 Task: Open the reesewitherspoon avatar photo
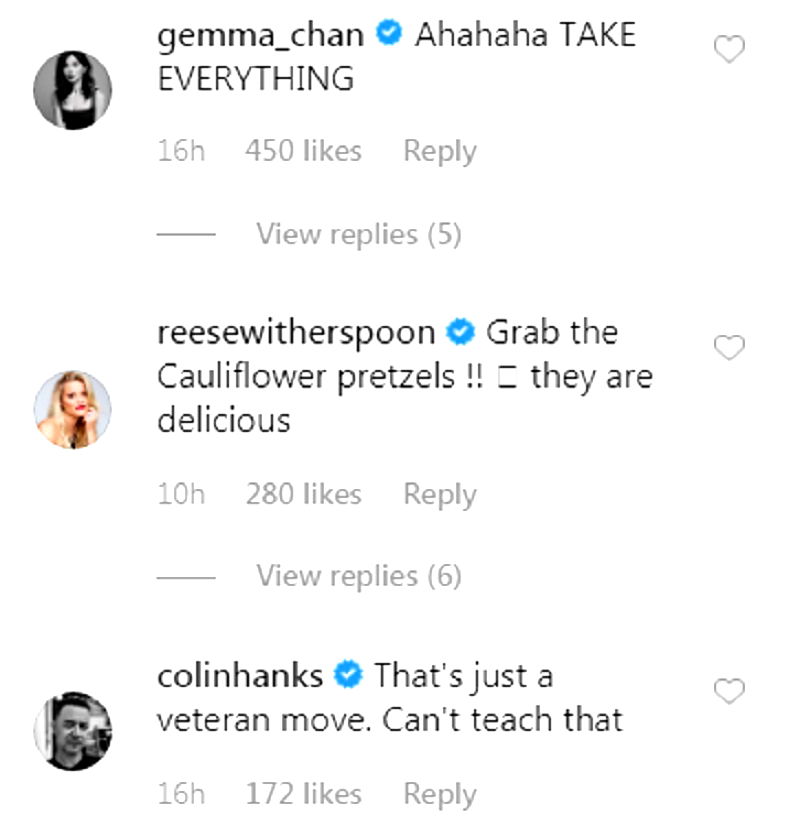(x=73, y=411)
